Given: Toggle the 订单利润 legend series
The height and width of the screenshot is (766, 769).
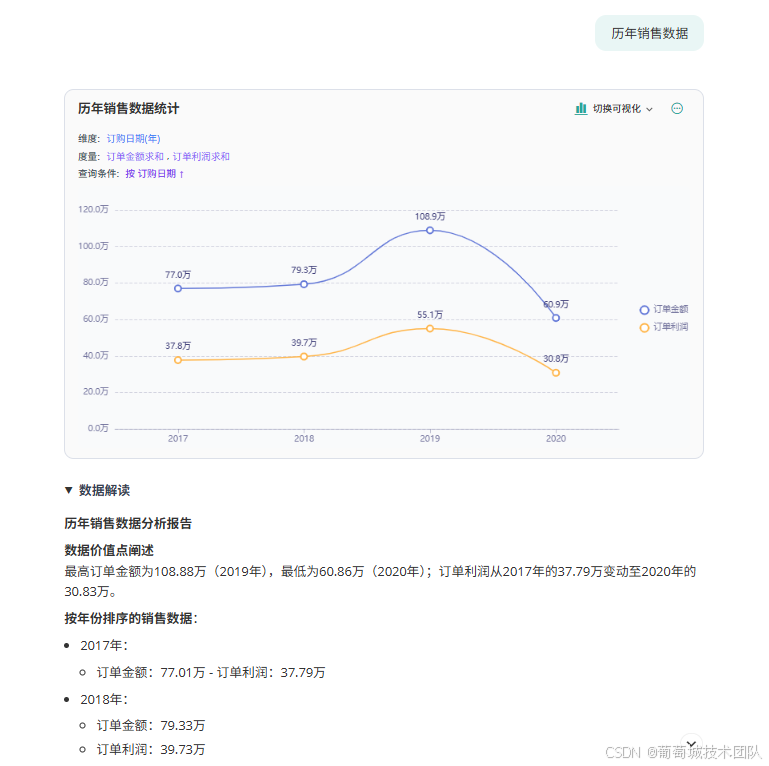Looking at the screenshot, I should [x=664, y=327].
